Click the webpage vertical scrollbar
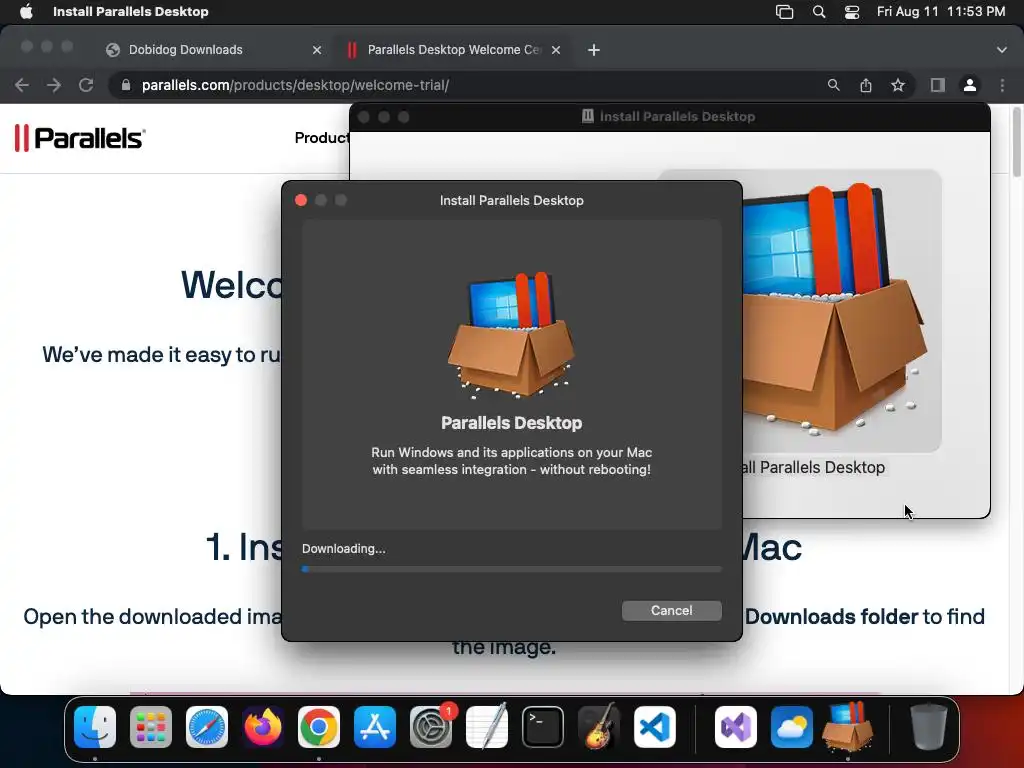 tap(1016, 142)
